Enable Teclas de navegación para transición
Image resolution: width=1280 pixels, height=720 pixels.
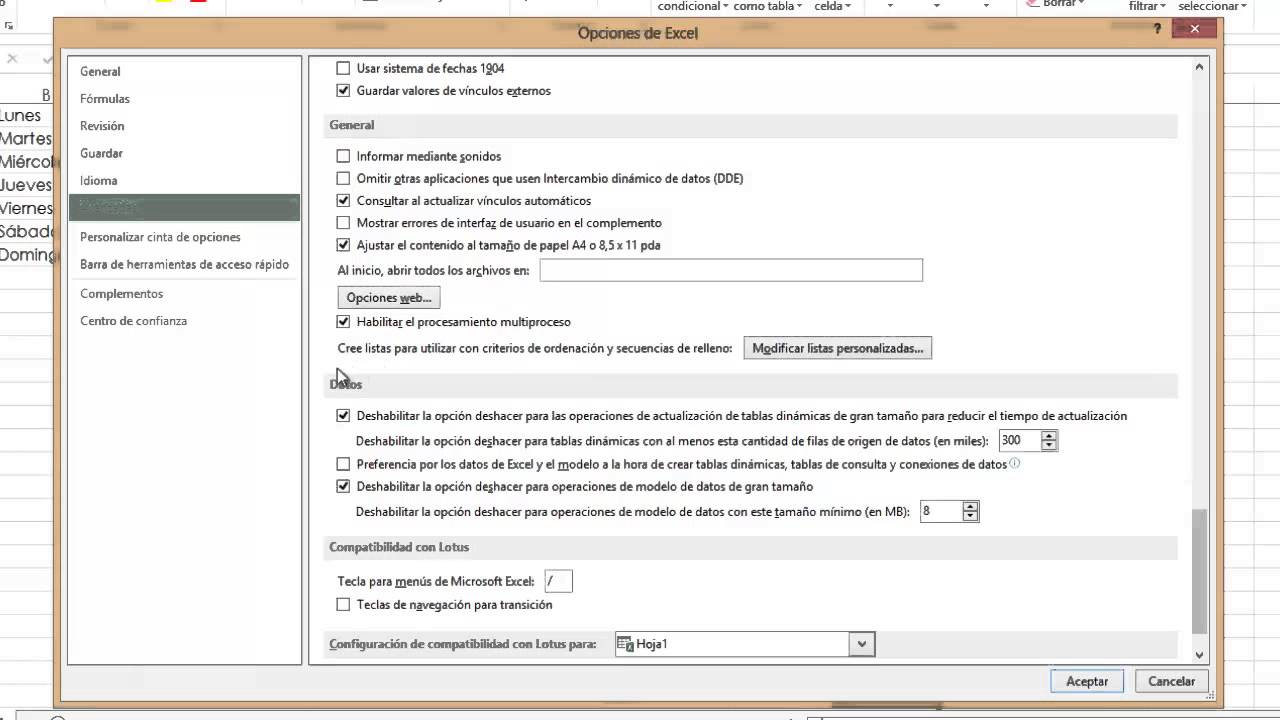[x=343, y=604]
